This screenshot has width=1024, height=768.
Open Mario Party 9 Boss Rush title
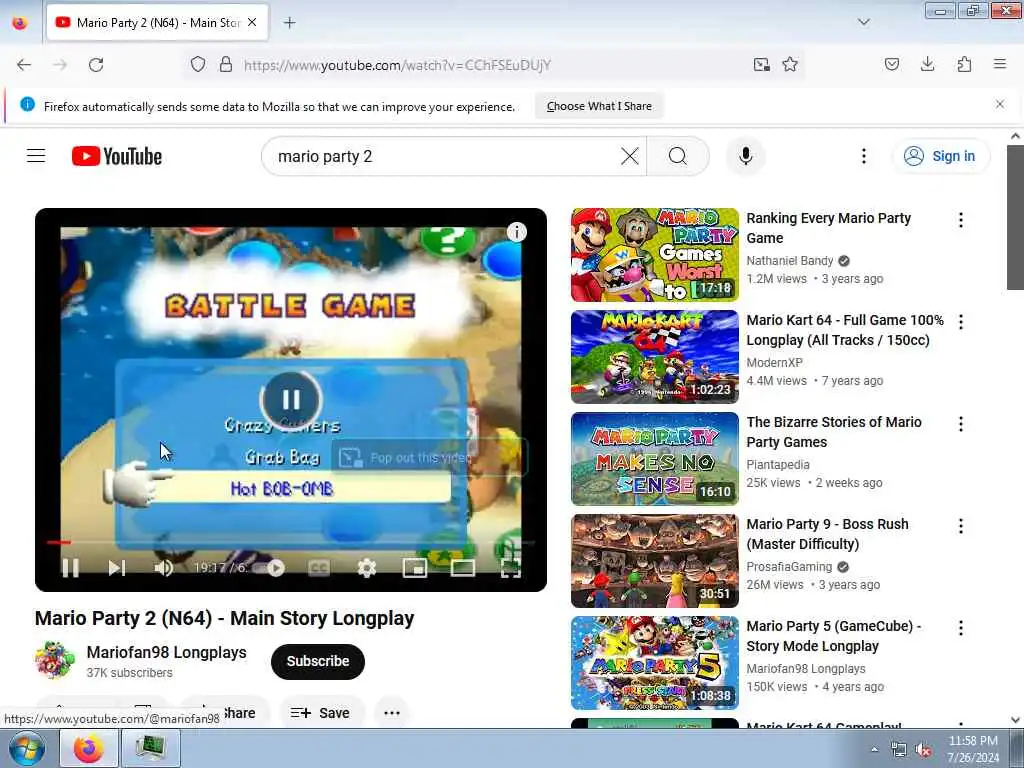[x=827, y=534]
